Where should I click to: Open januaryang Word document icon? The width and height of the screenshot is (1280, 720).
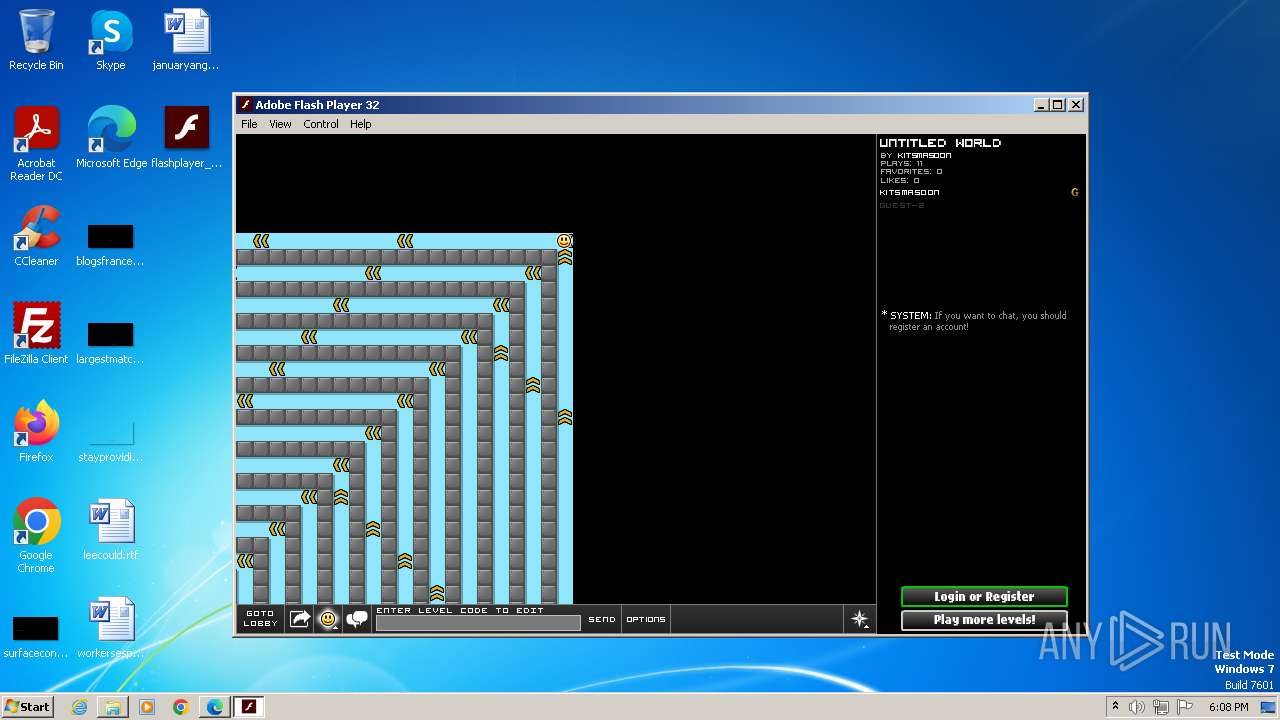[186, 40]
